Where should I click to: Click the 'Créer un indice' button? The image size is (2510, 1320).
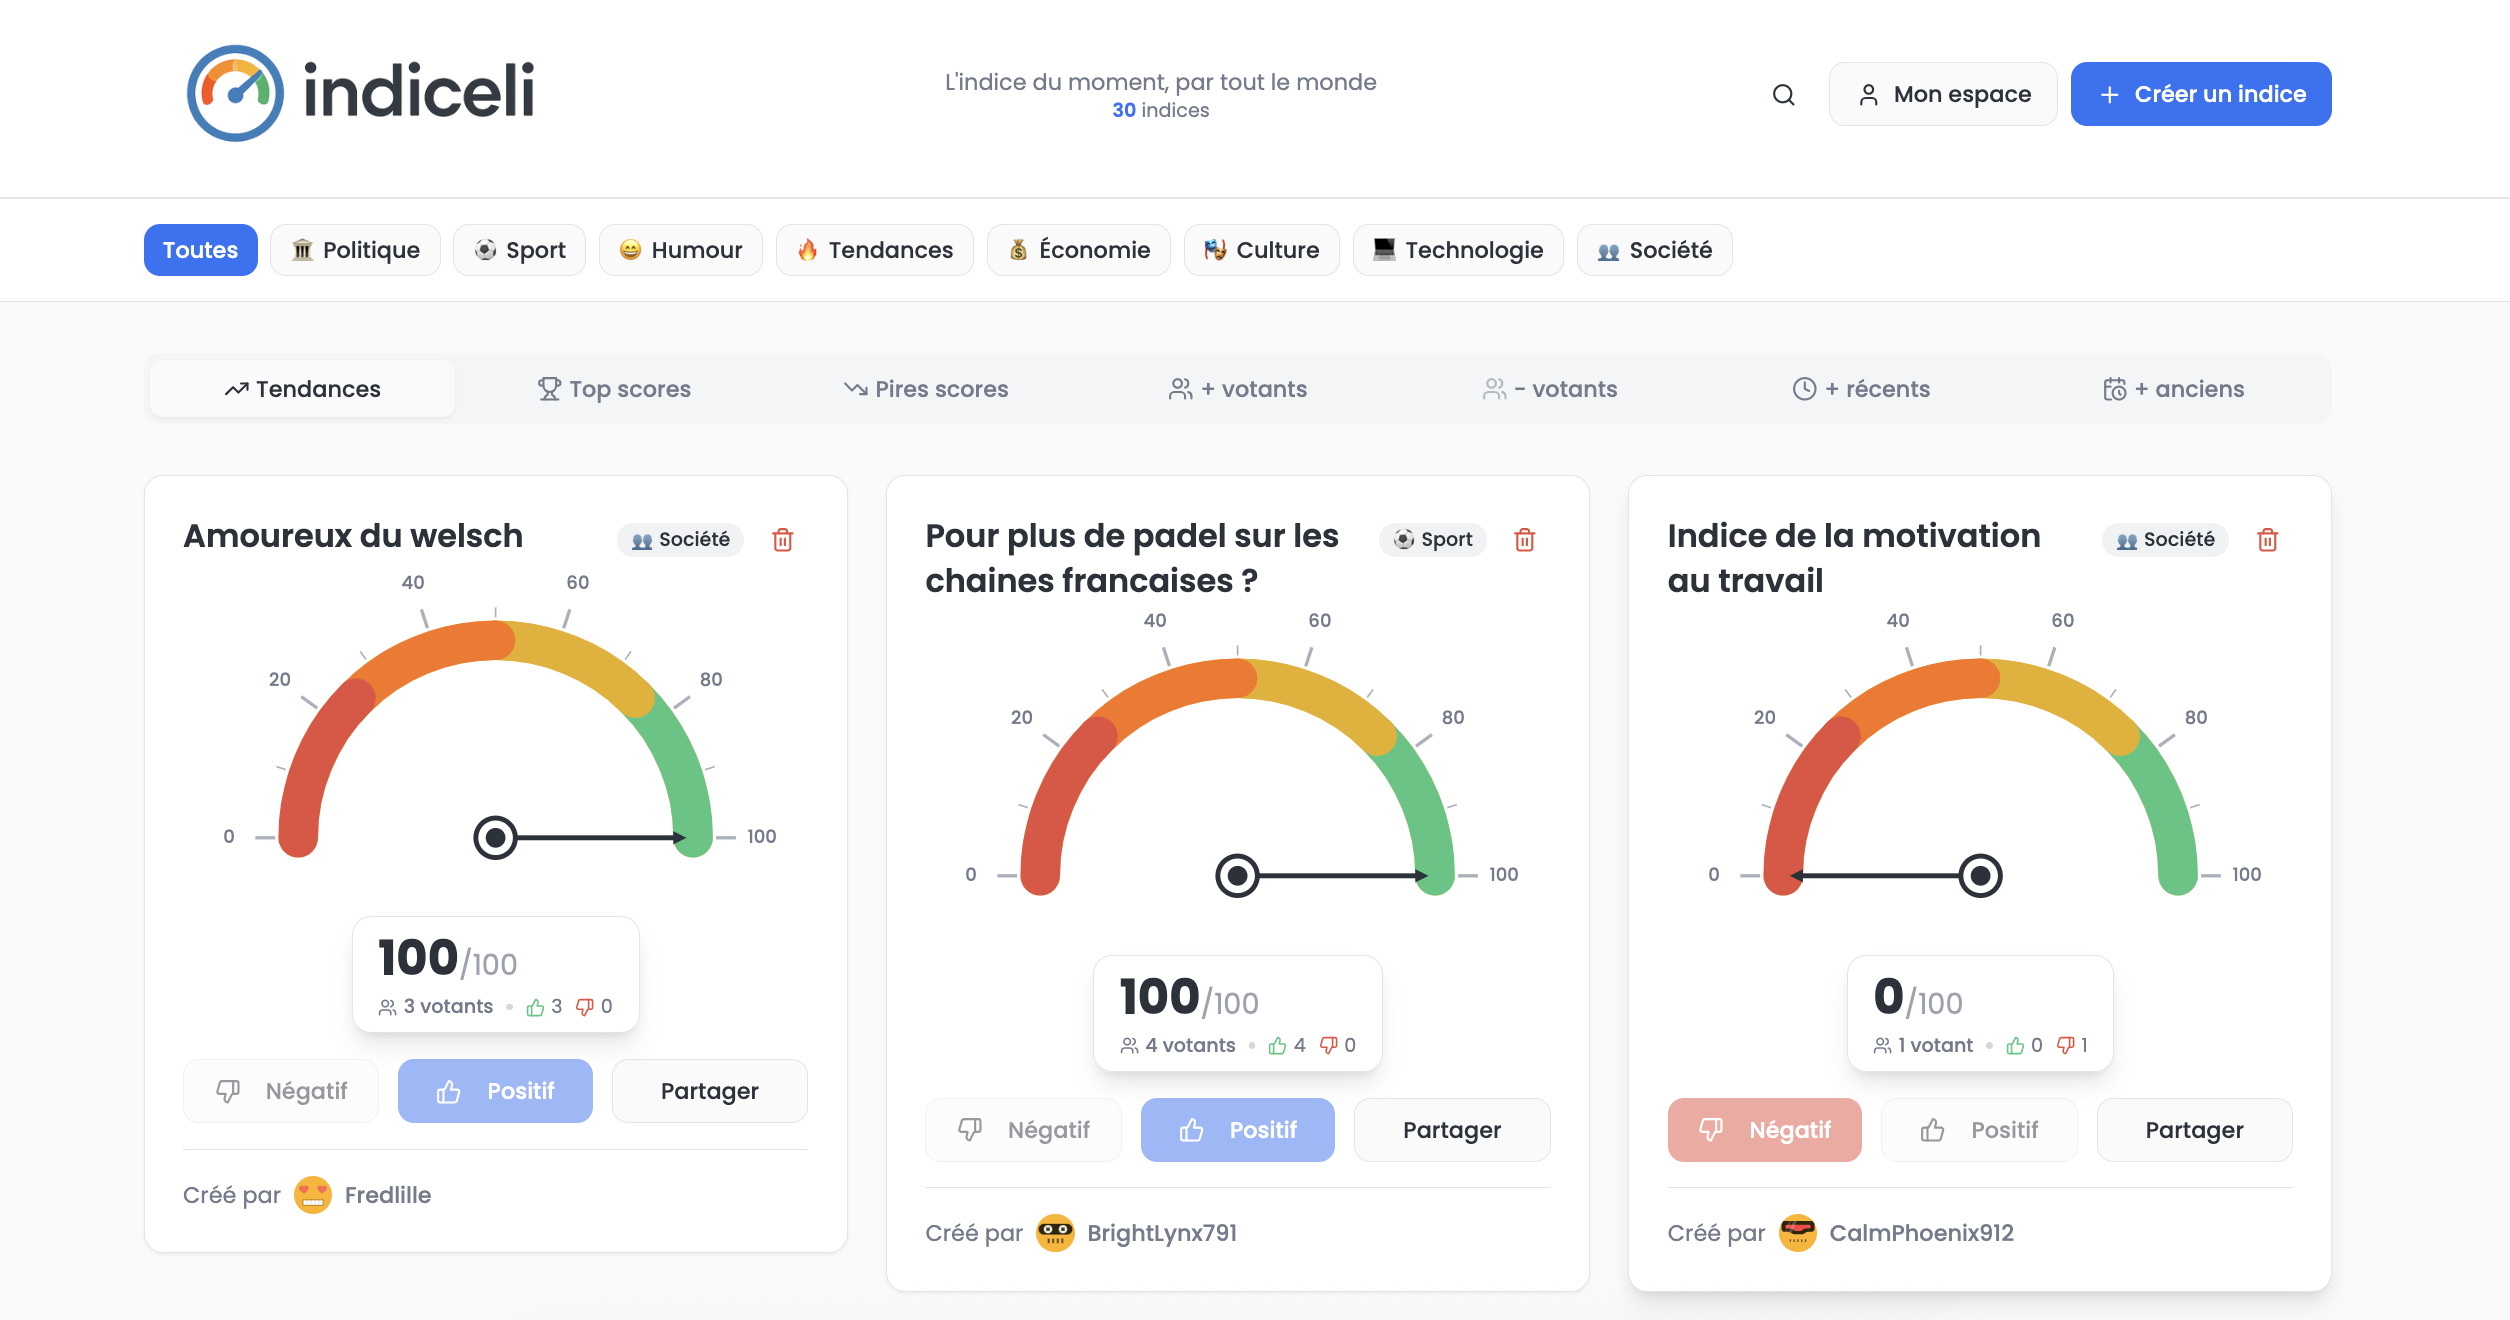click(x=2201, y=93)
